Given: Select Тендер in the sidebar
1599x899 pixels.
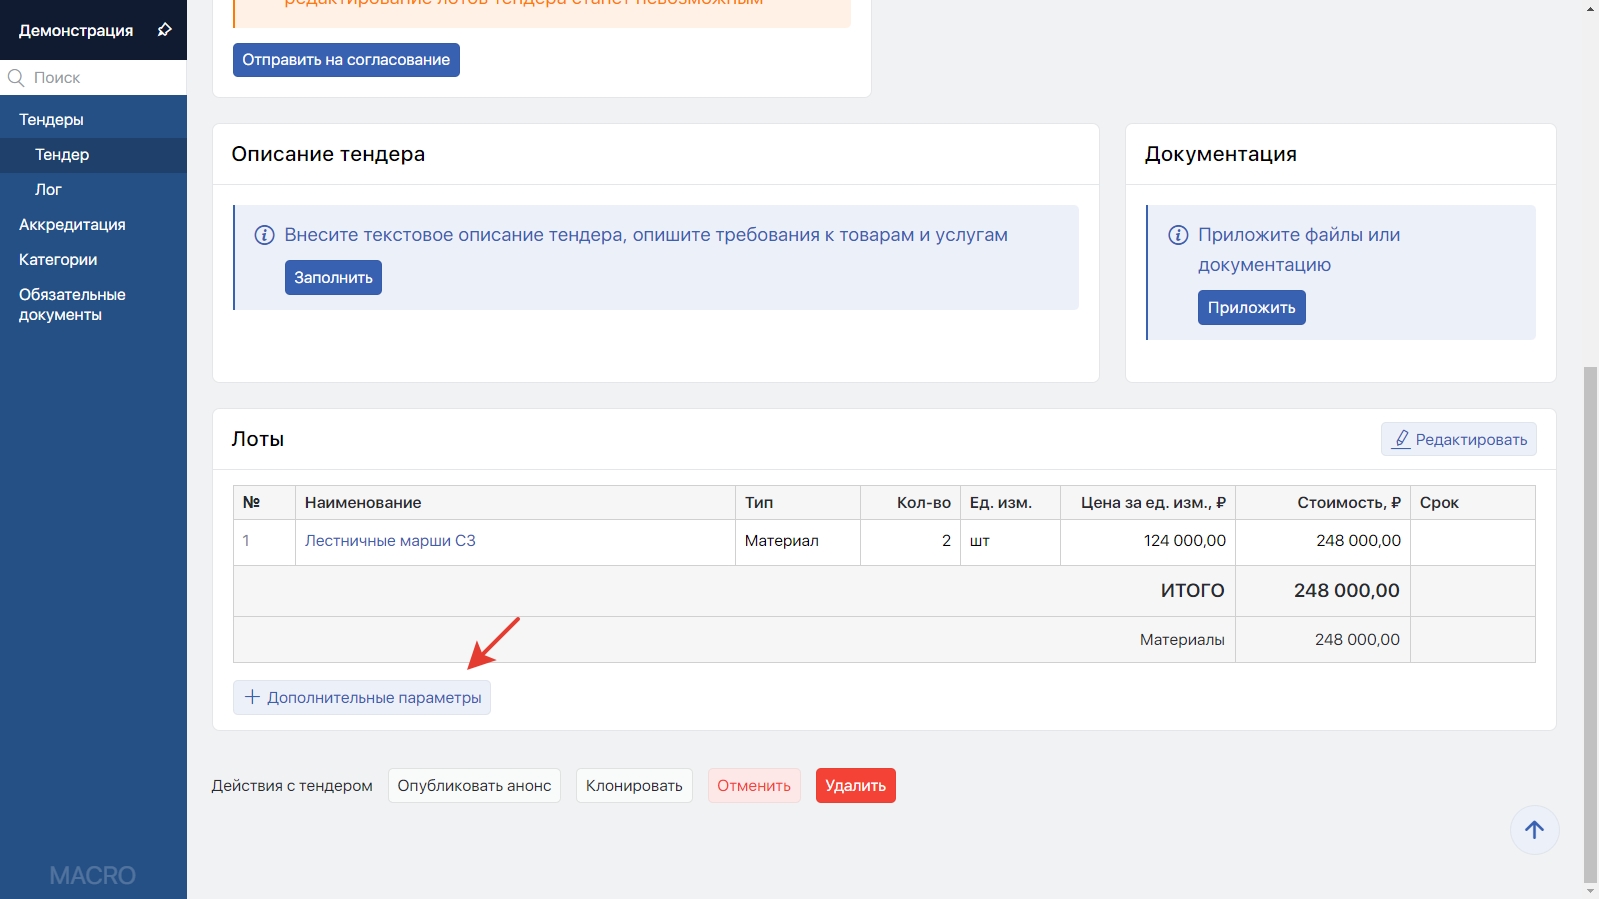Looking at the screenshot, I should [x=62, y=155].
